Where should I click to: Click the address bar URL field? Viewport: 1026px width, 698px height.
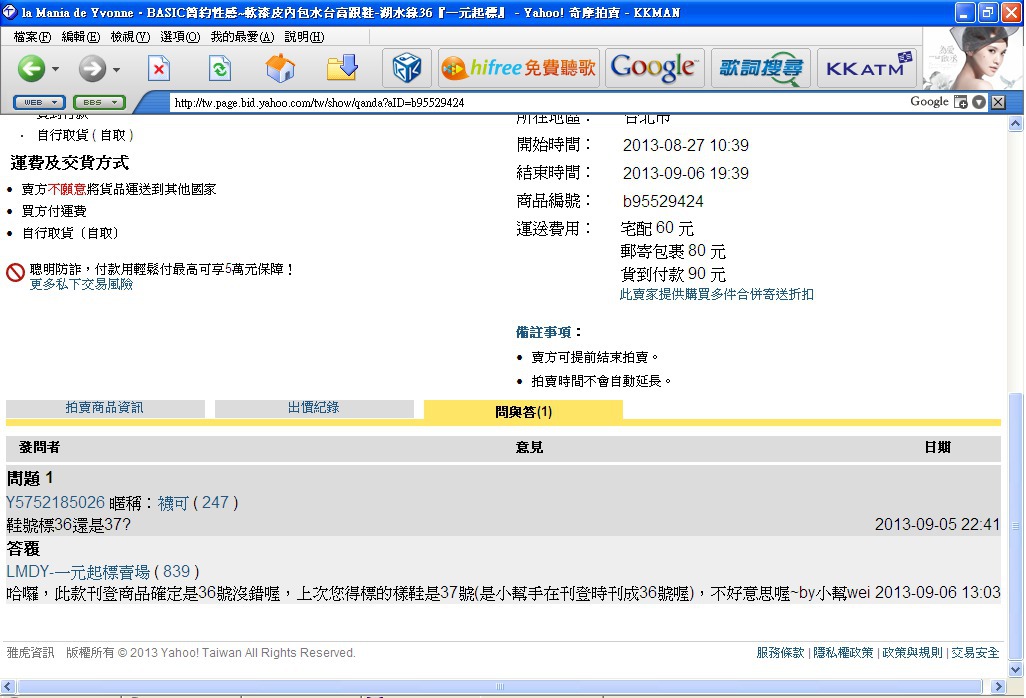pos(537,103)
